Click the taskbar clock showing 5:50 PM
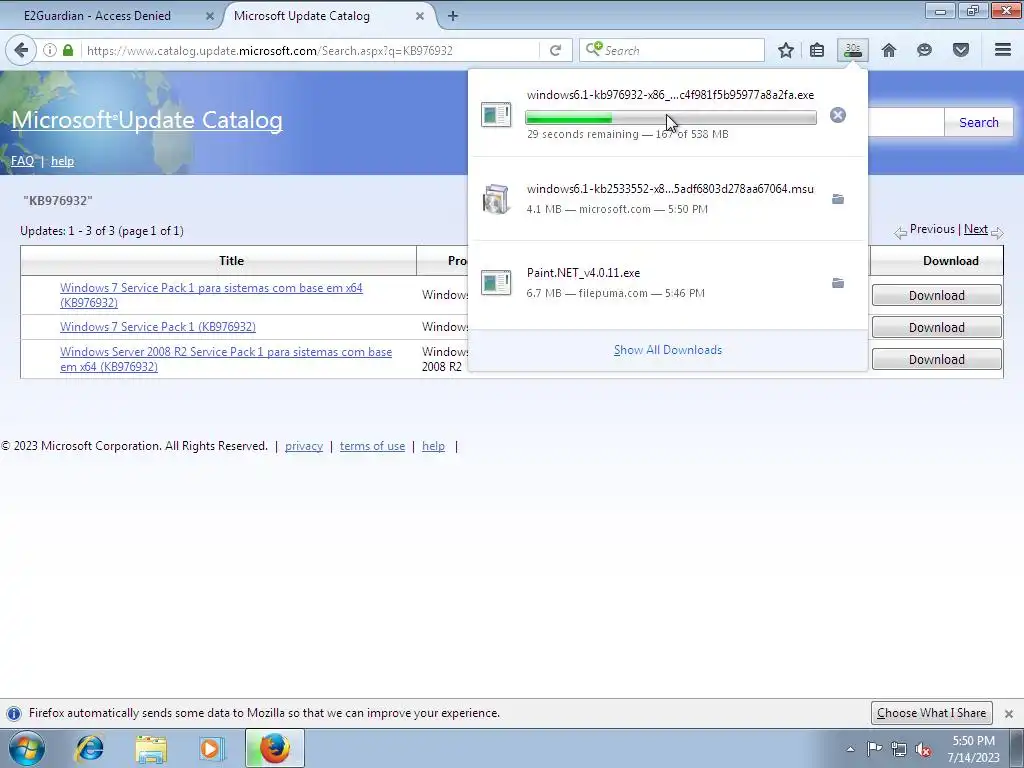 (x=974, y=749)
